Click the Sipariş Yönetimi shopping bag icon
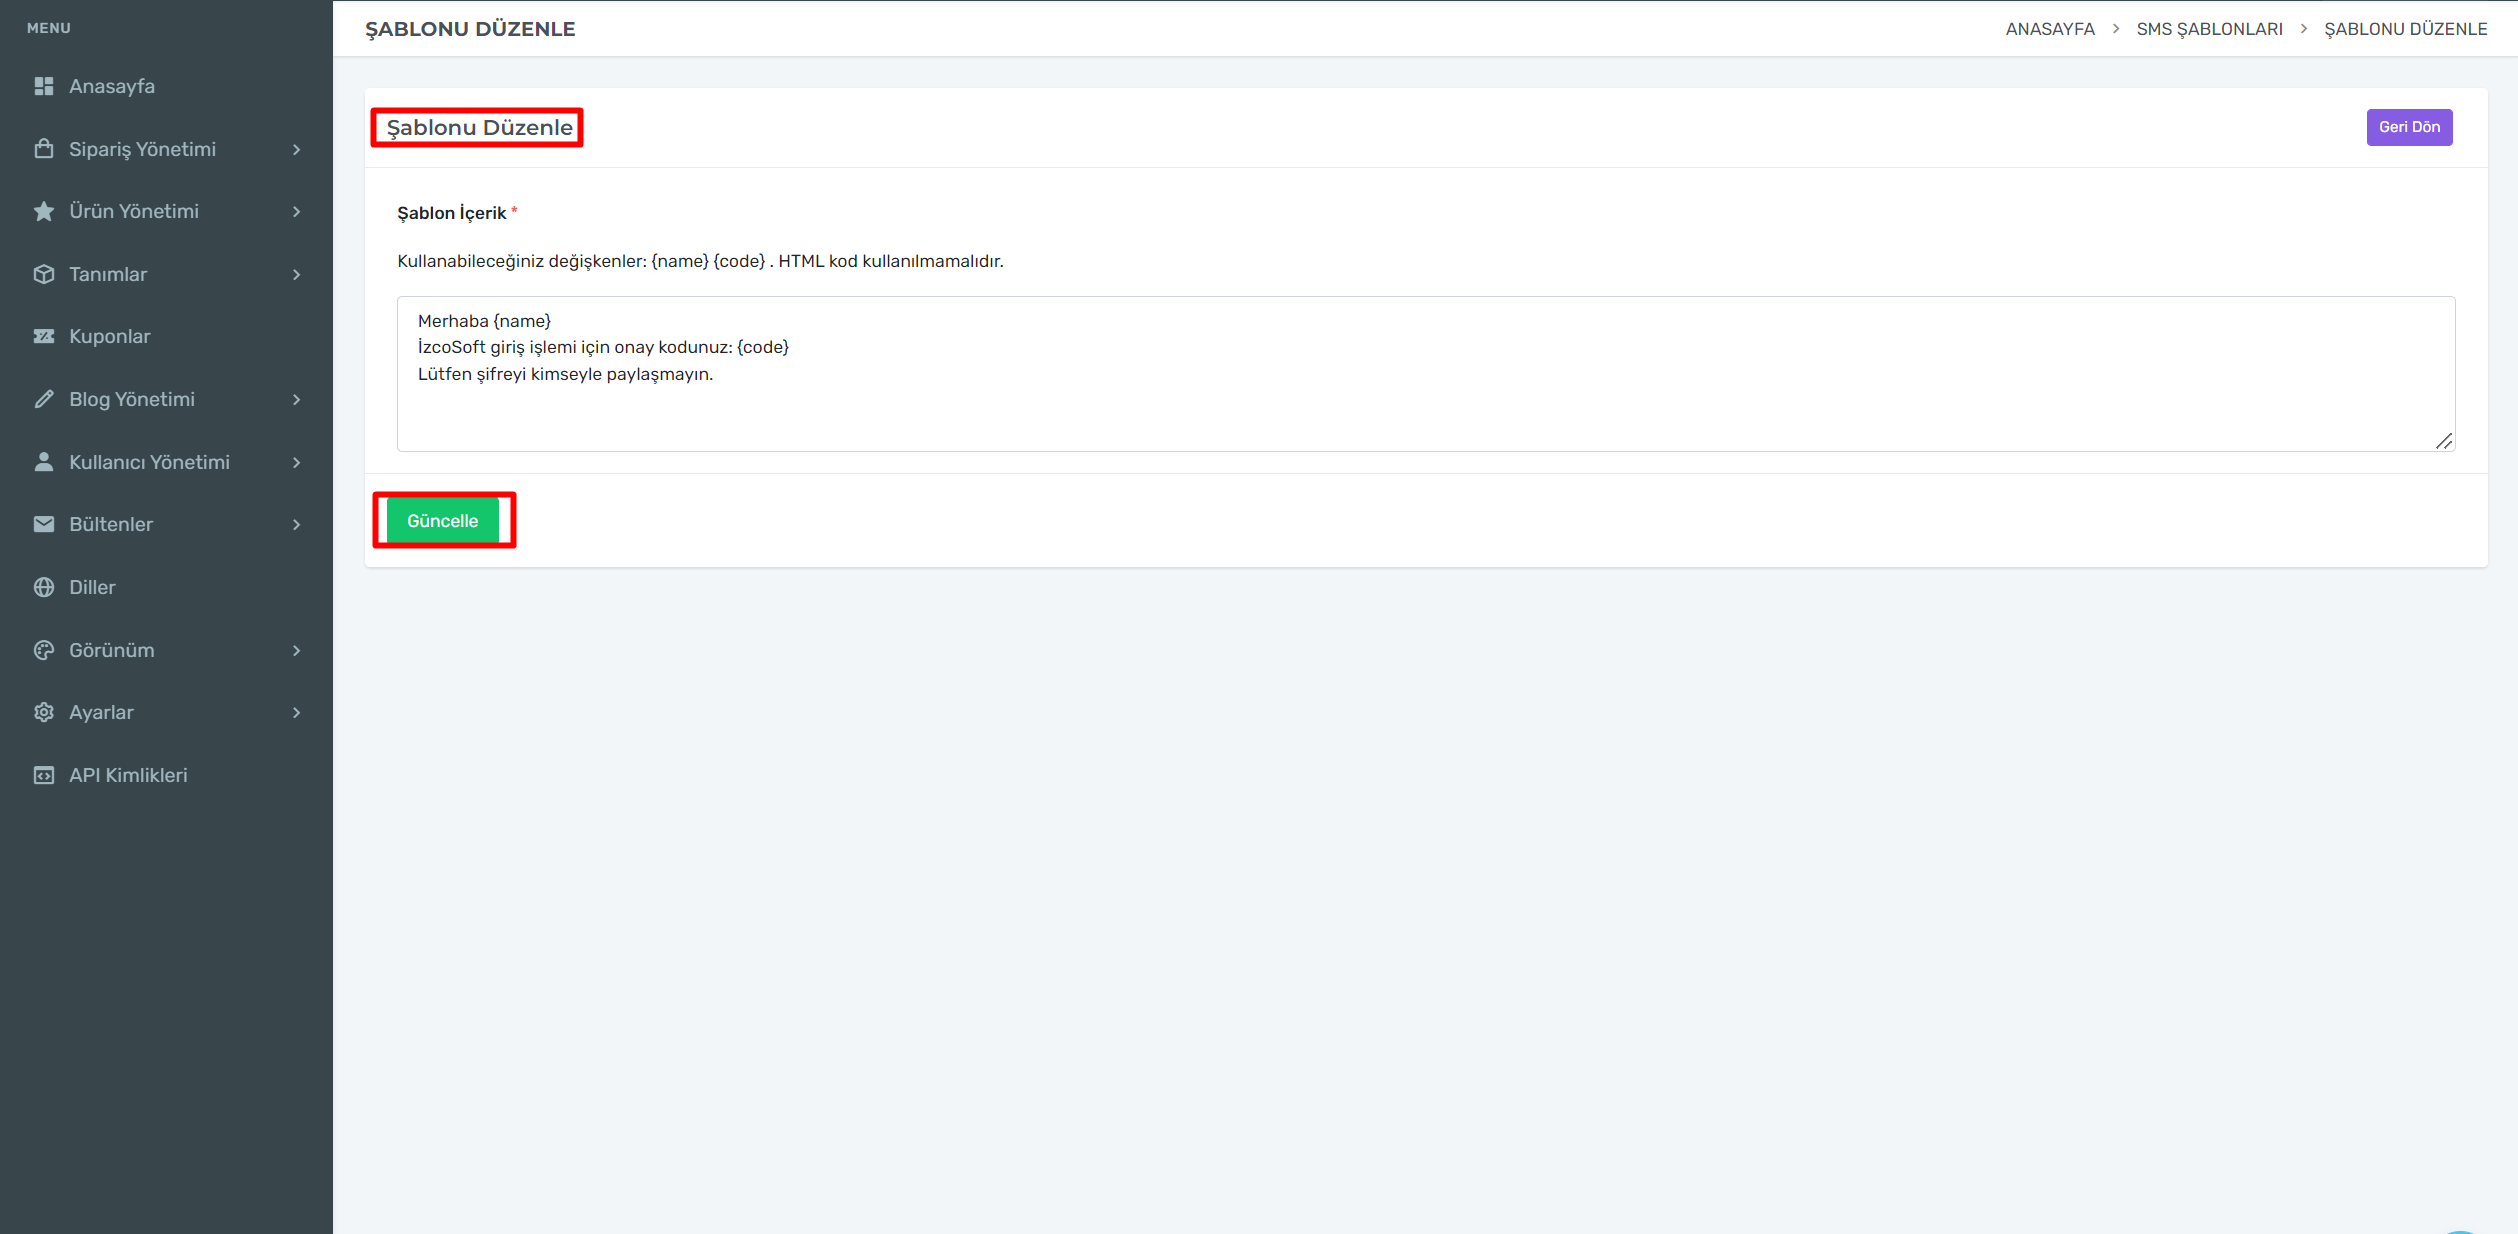 [43, 149]
